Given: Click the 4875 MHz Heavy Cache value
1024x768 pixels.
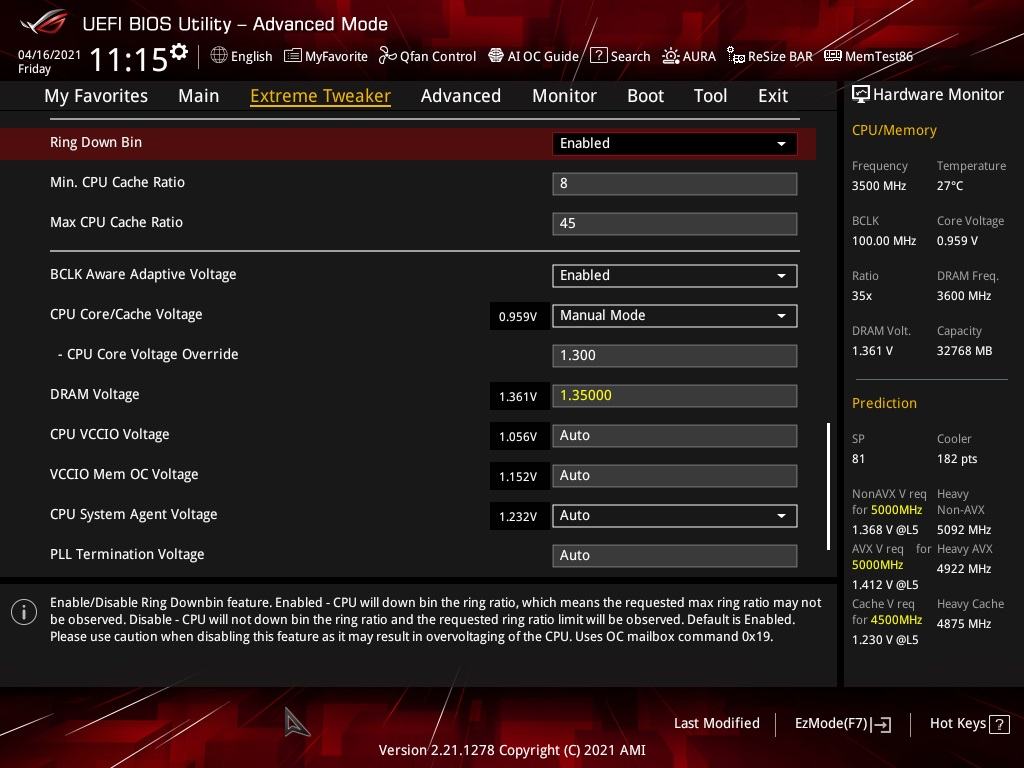Looking at the screenshot, I should coord(964,624).
